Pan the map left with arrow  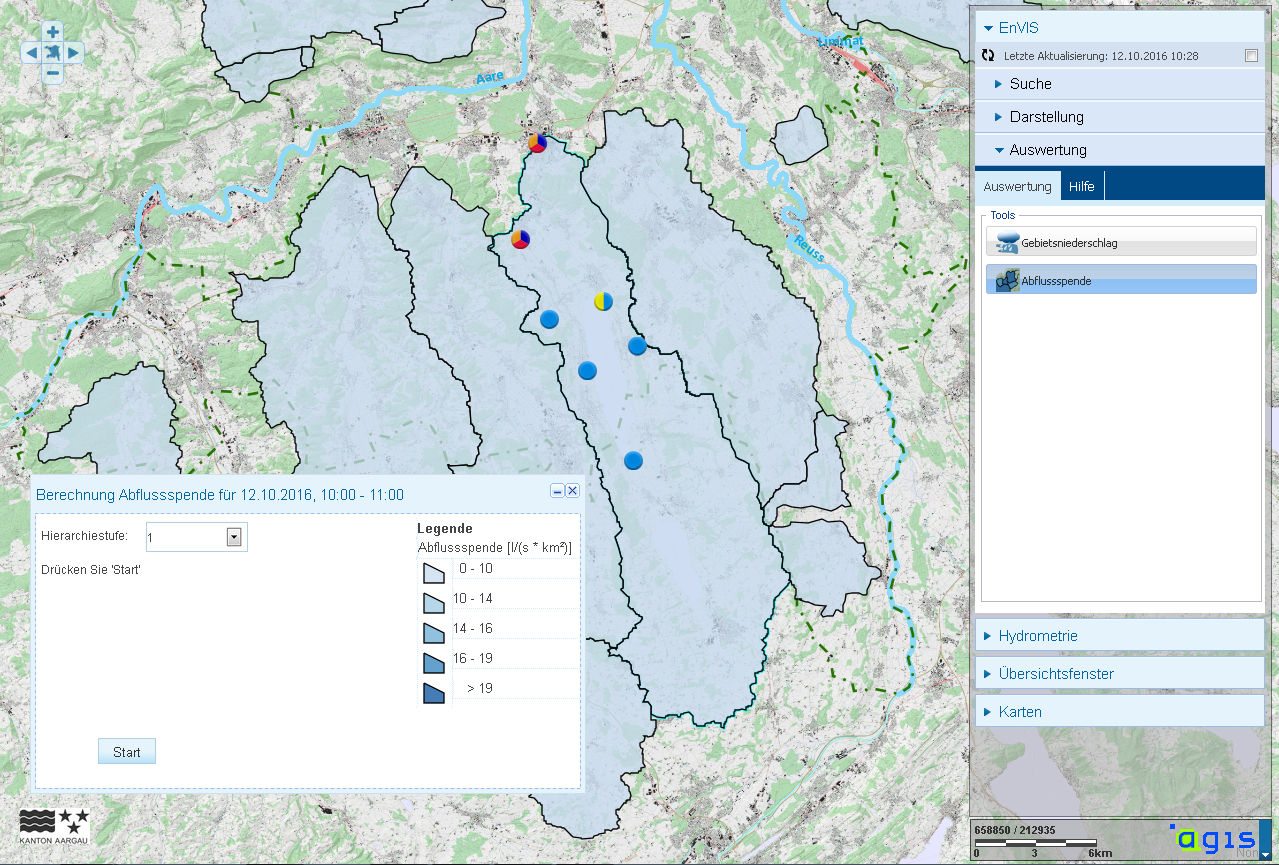[x=31, y=52]
